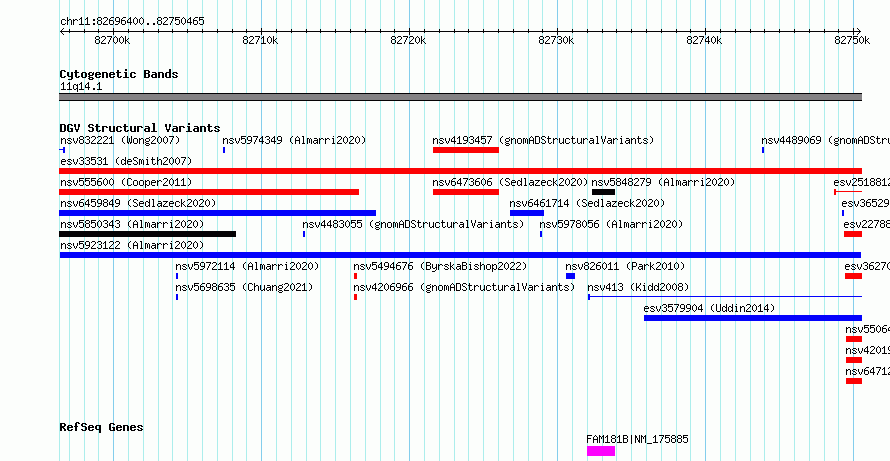Viewport: 890px width, 461px height.
Task: Open nsv4489069 variant label
Action: (x=825, y=140)
